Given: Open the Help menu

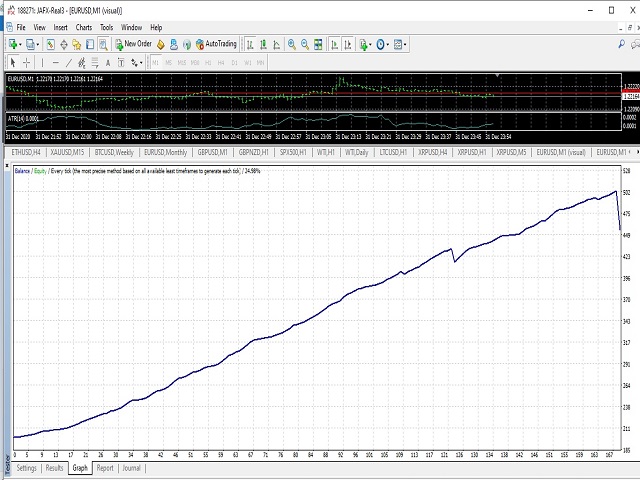Looking at the screenshot, I should [x=156, y=27].
